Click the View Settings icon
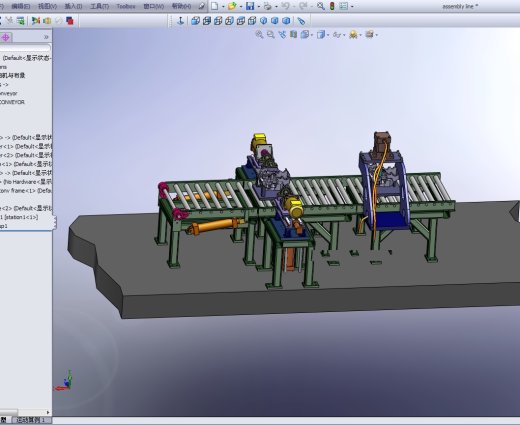The height and width of the screenshot is (425, 520). point(369,34)
